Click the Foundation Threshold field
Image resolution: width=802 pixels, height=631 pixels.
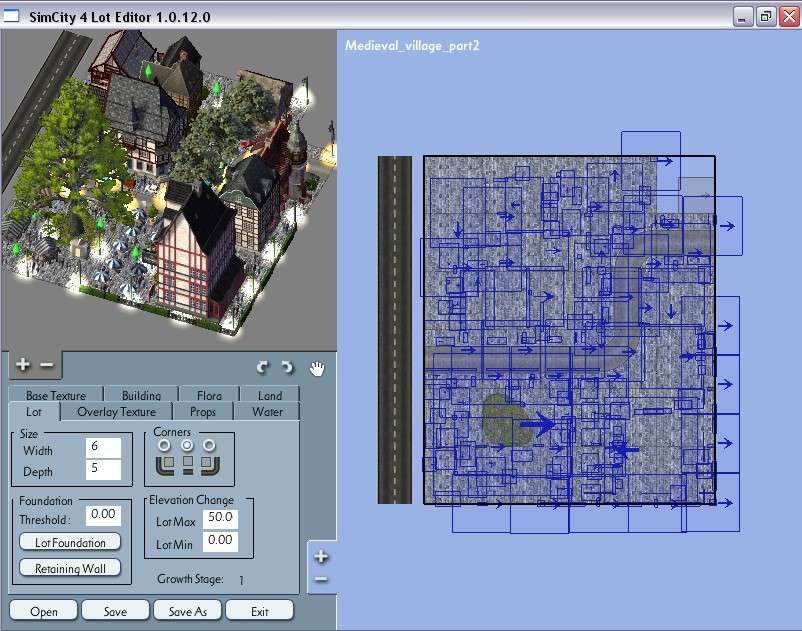point(103,514)
